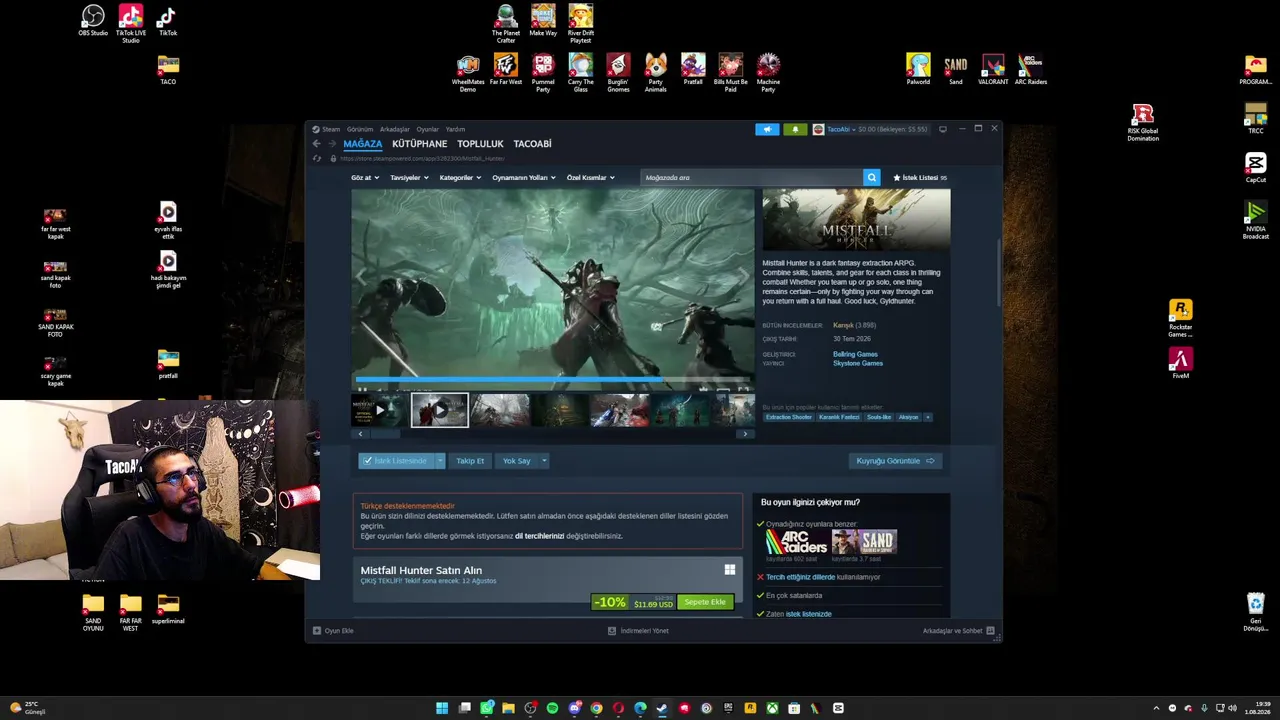Viewport: 1280px width, 720px height.
Task: Click the Mağazada ara search field
Action: (752, 177)
